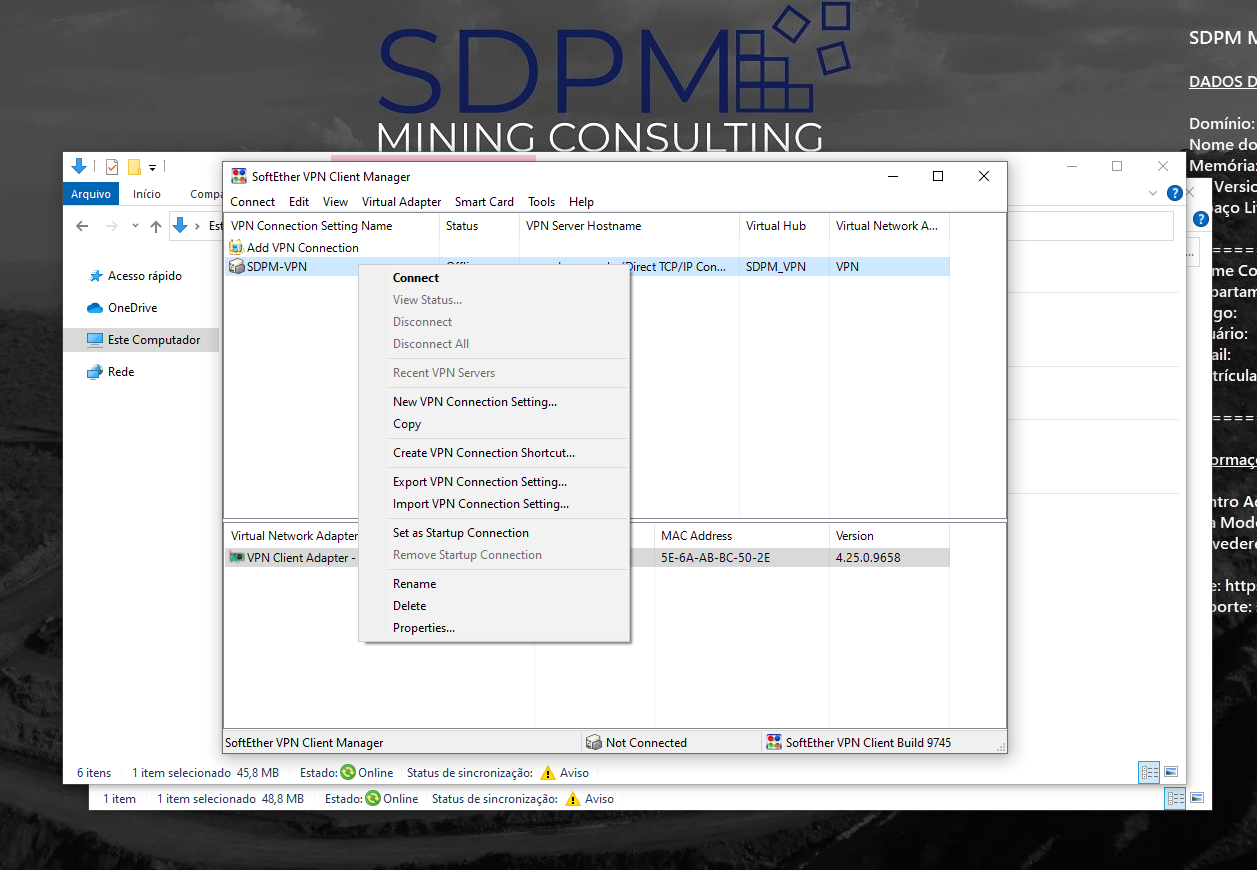Click the Rede network icon in sidebar
Screen dimensions: 1257x870
95,372
